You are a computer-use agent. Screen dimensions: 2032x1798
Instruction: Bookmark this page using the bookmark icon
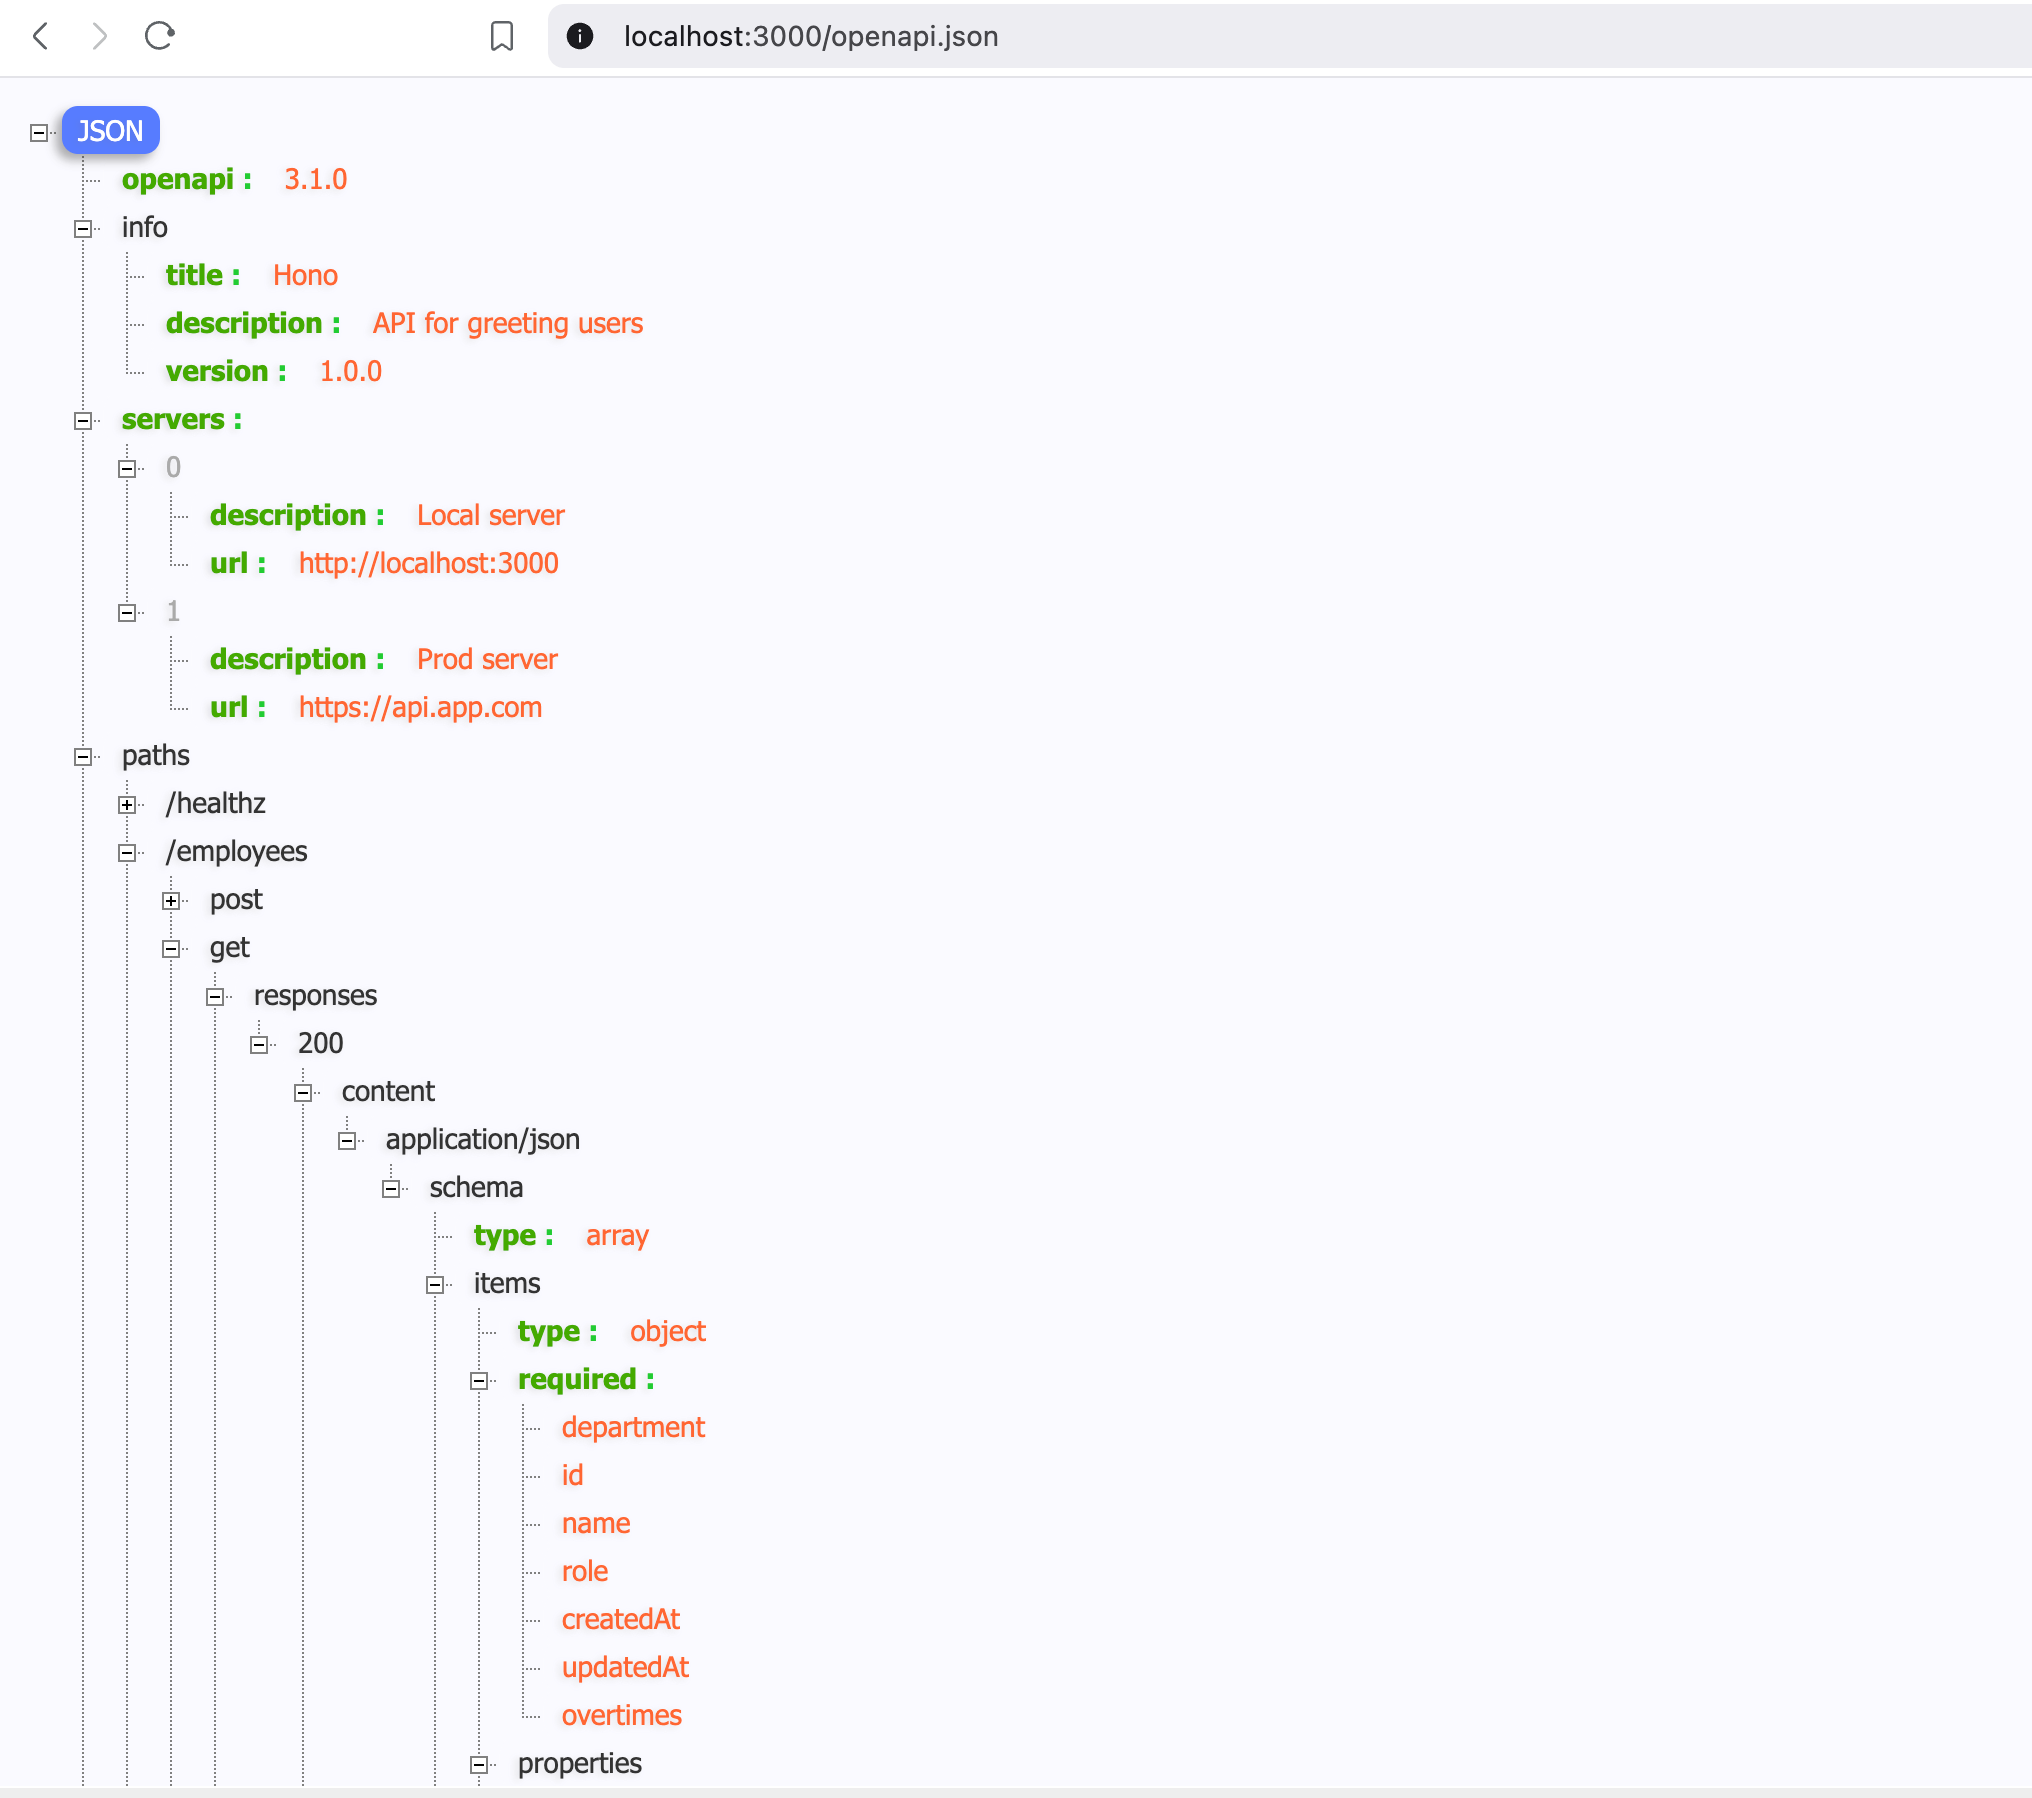point(502,36)
